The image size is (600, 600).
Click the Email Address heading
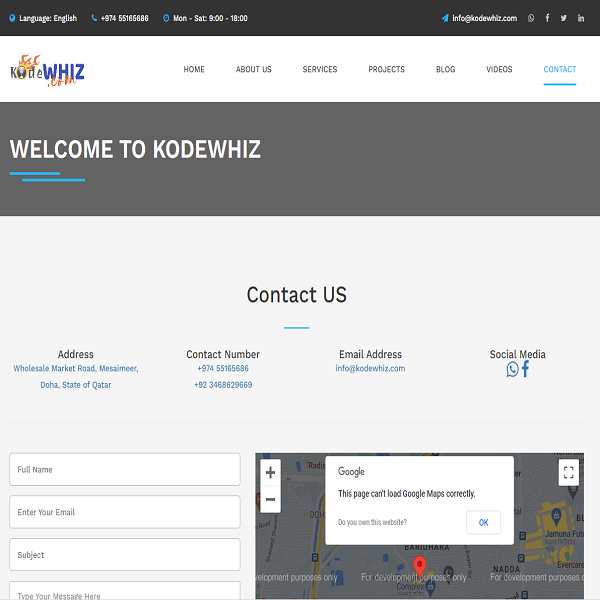tap(370, 354)
